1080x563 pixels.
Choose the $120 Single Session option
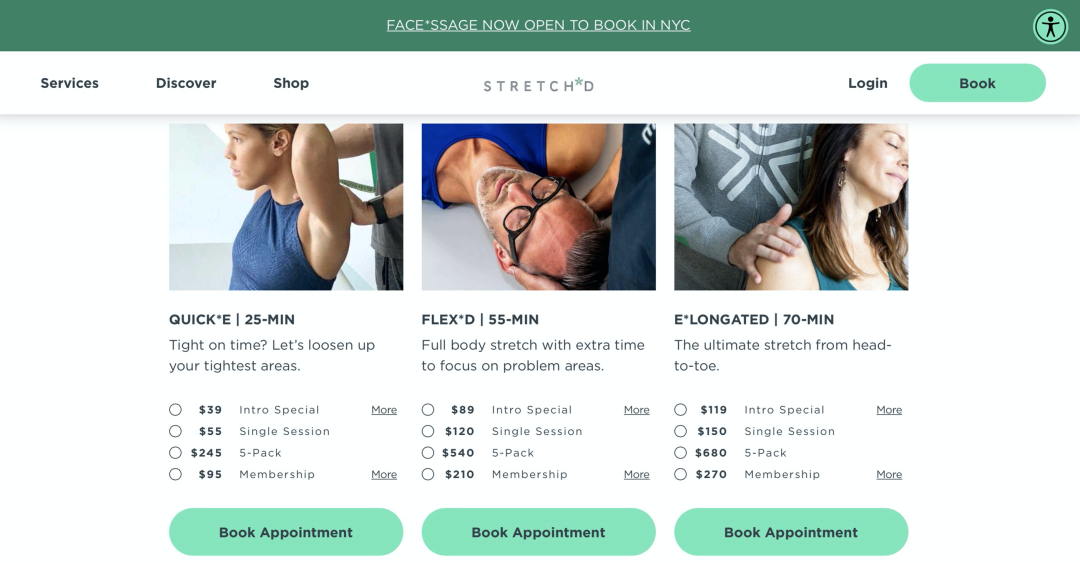pyautogui.click(x=428, y=431)
